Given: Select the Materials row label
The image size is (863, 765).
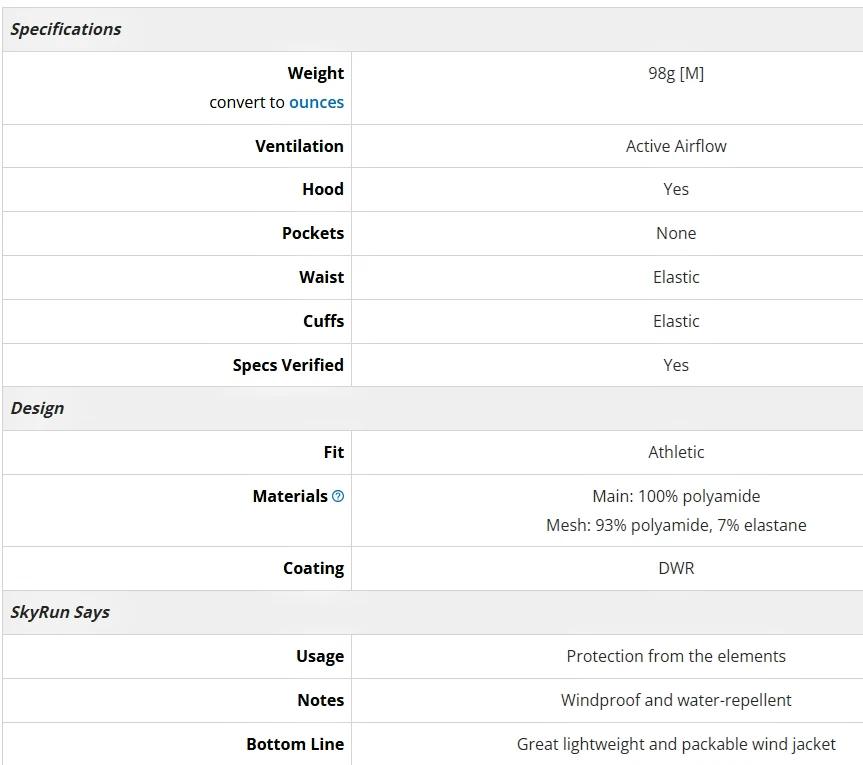Looking at the screenshot, I should point(290,496).
